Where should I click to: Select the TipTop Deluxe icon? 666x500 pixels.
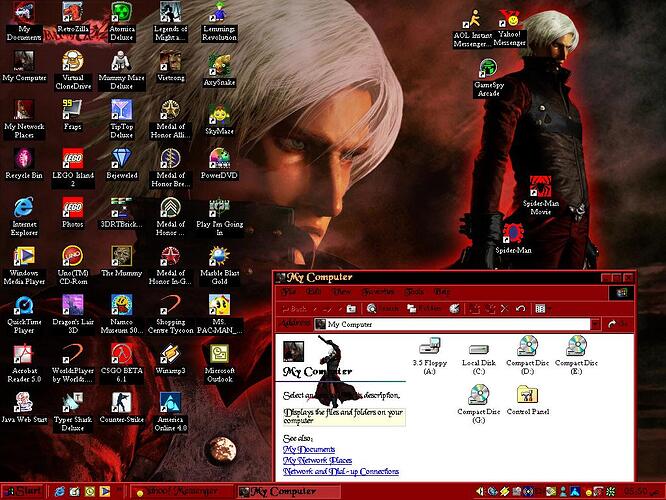pyautogui.click(x=122, y=119)
